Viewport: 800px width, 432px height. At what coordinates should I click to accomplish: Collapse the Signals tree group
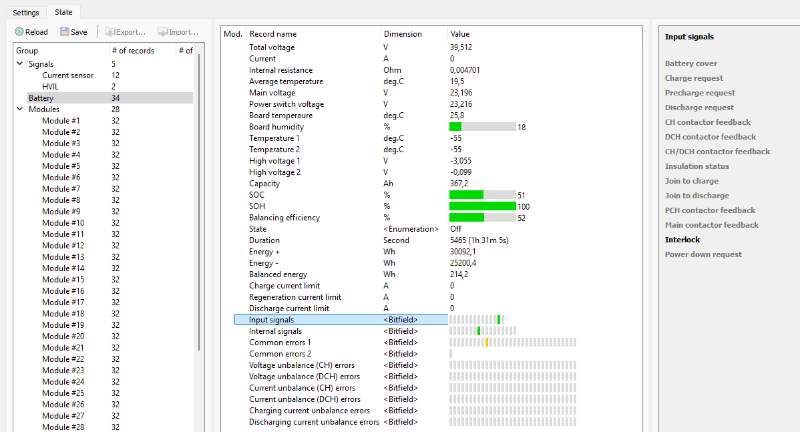(x=20, y=64)
